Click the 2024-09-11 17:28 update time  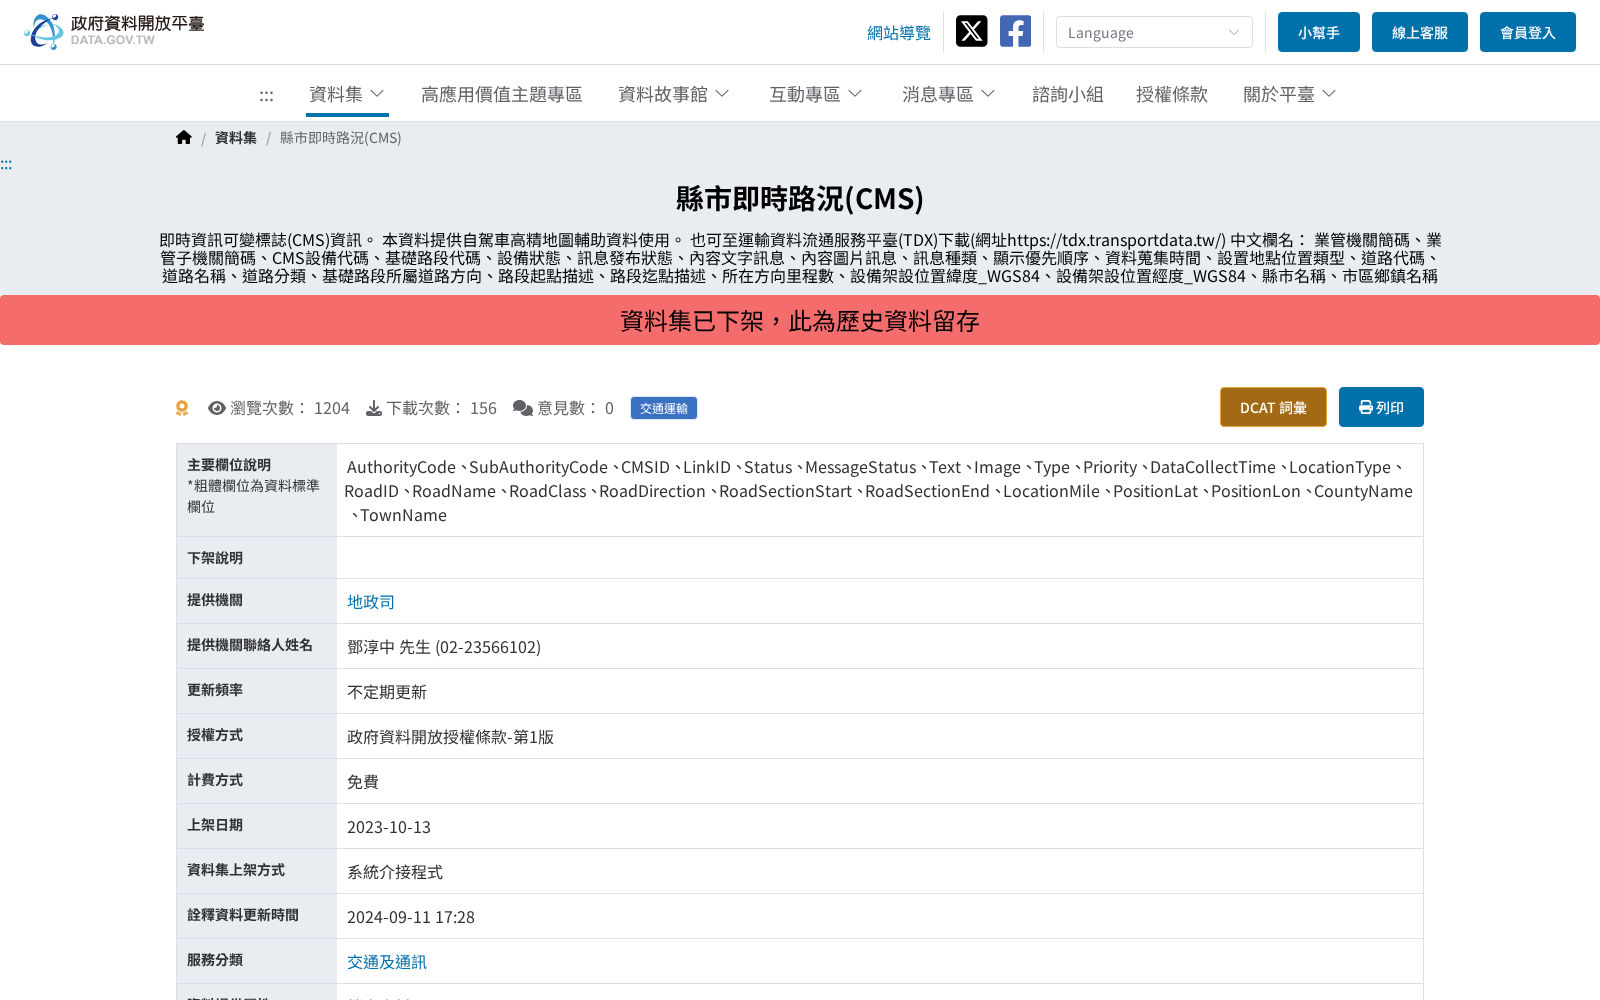click(x=411, y=917)
